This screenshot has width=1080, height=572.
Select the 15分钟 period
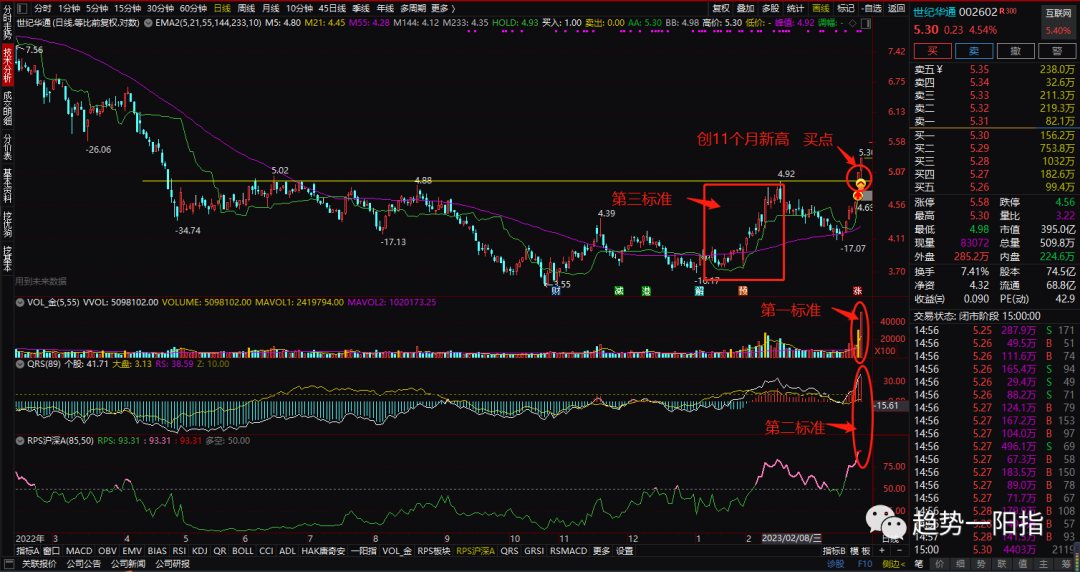127,8
